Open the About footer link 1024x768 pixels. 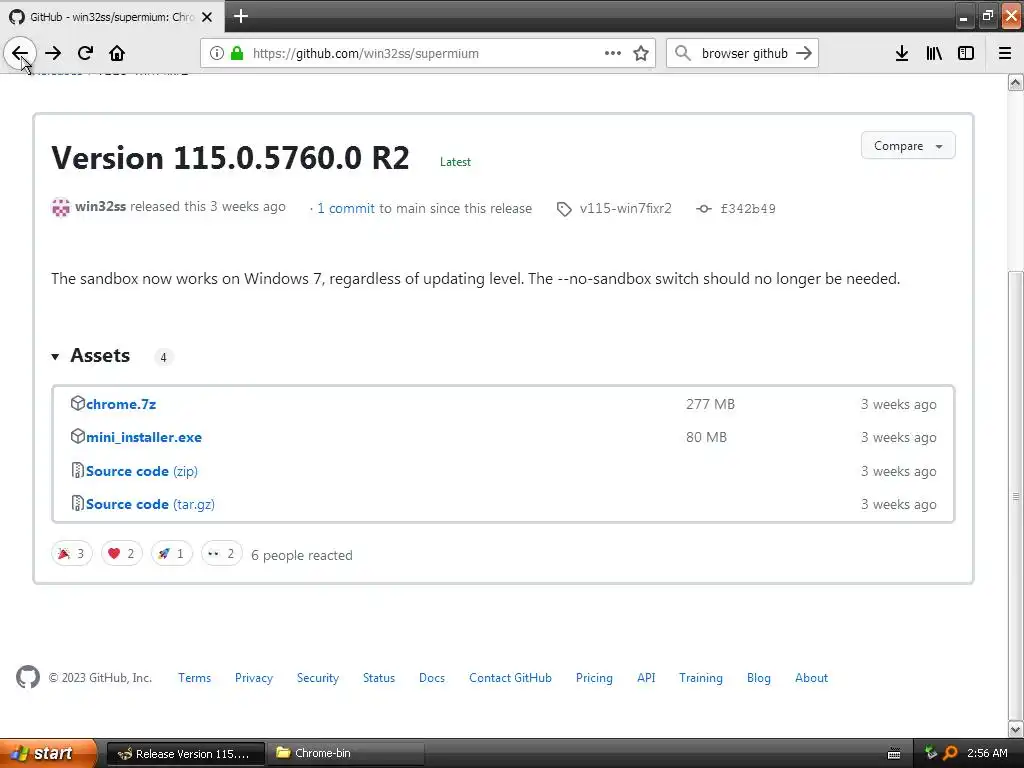pos(811,678)
